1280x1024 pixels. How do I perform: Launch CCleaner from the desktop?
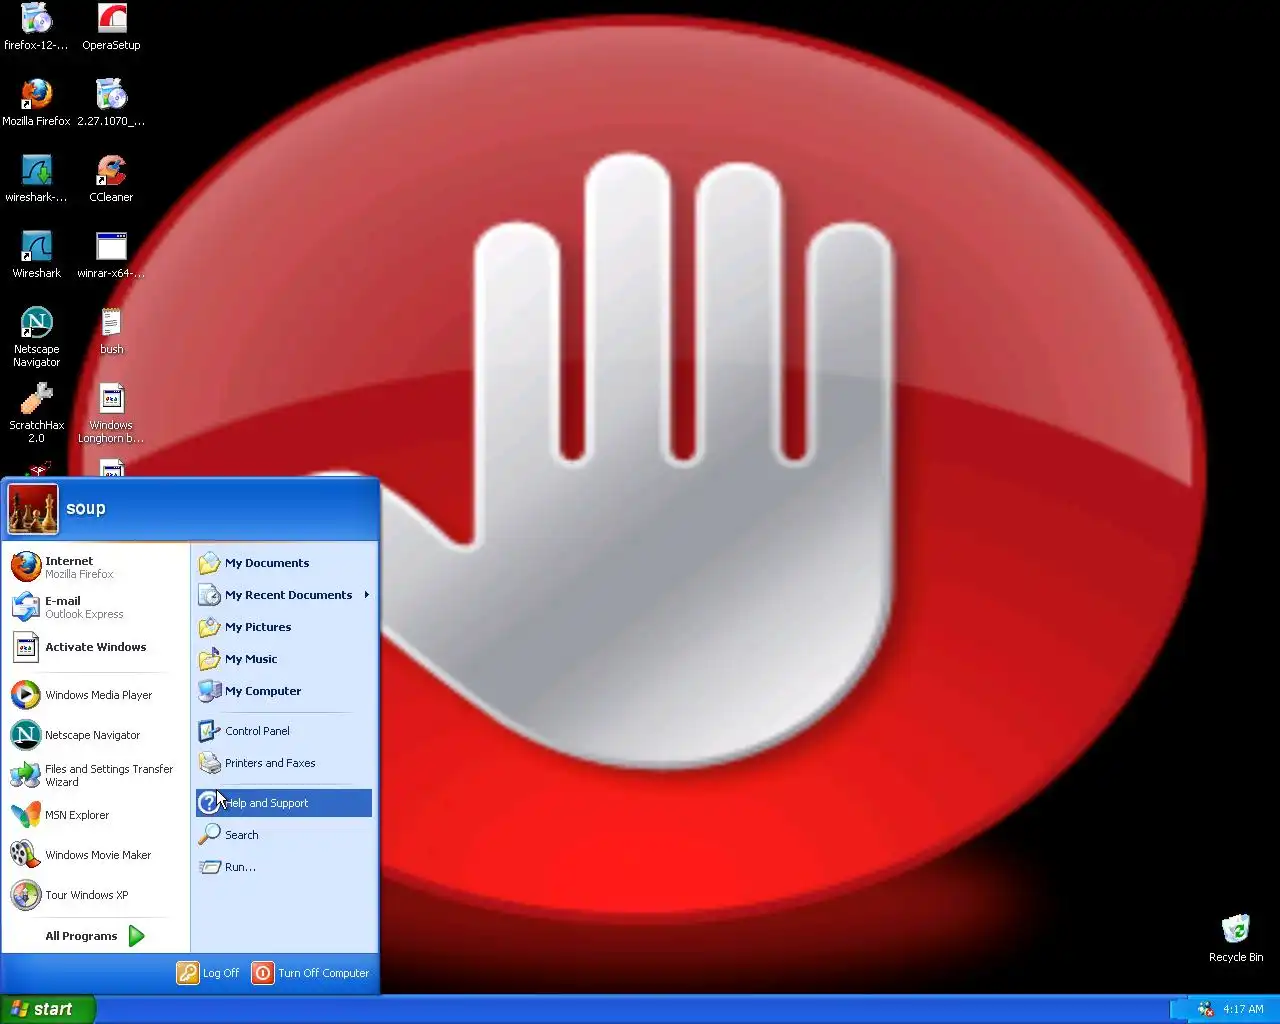pyautogui.click(x=111, y=179)
